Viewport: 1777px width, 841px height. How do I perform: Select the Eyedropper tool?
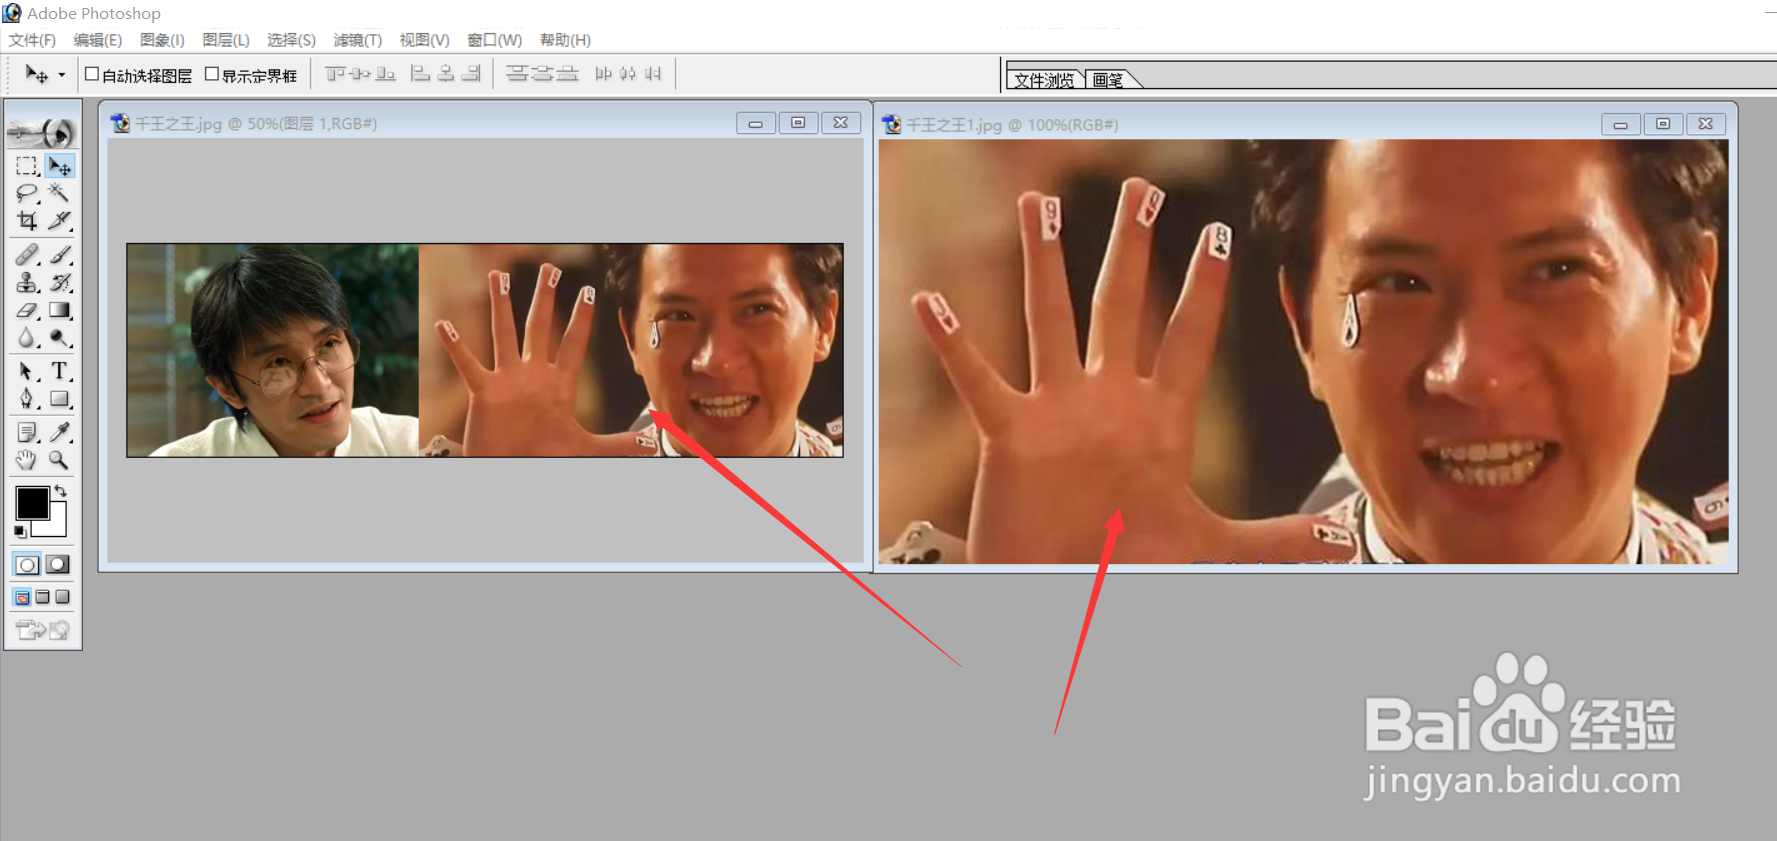pyautogui.click(x=60, y=432)
